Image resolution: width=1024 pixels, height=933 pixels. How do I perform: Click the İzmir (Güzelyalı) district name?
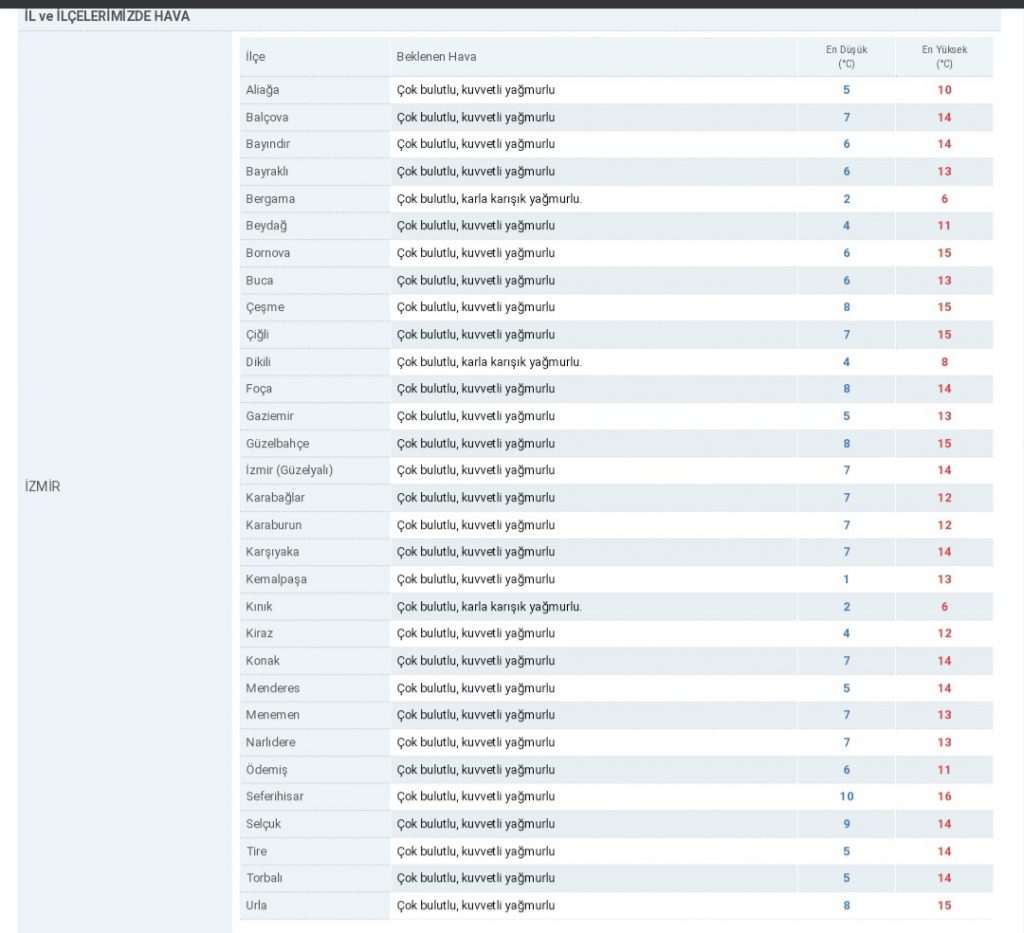click(289, 471)
